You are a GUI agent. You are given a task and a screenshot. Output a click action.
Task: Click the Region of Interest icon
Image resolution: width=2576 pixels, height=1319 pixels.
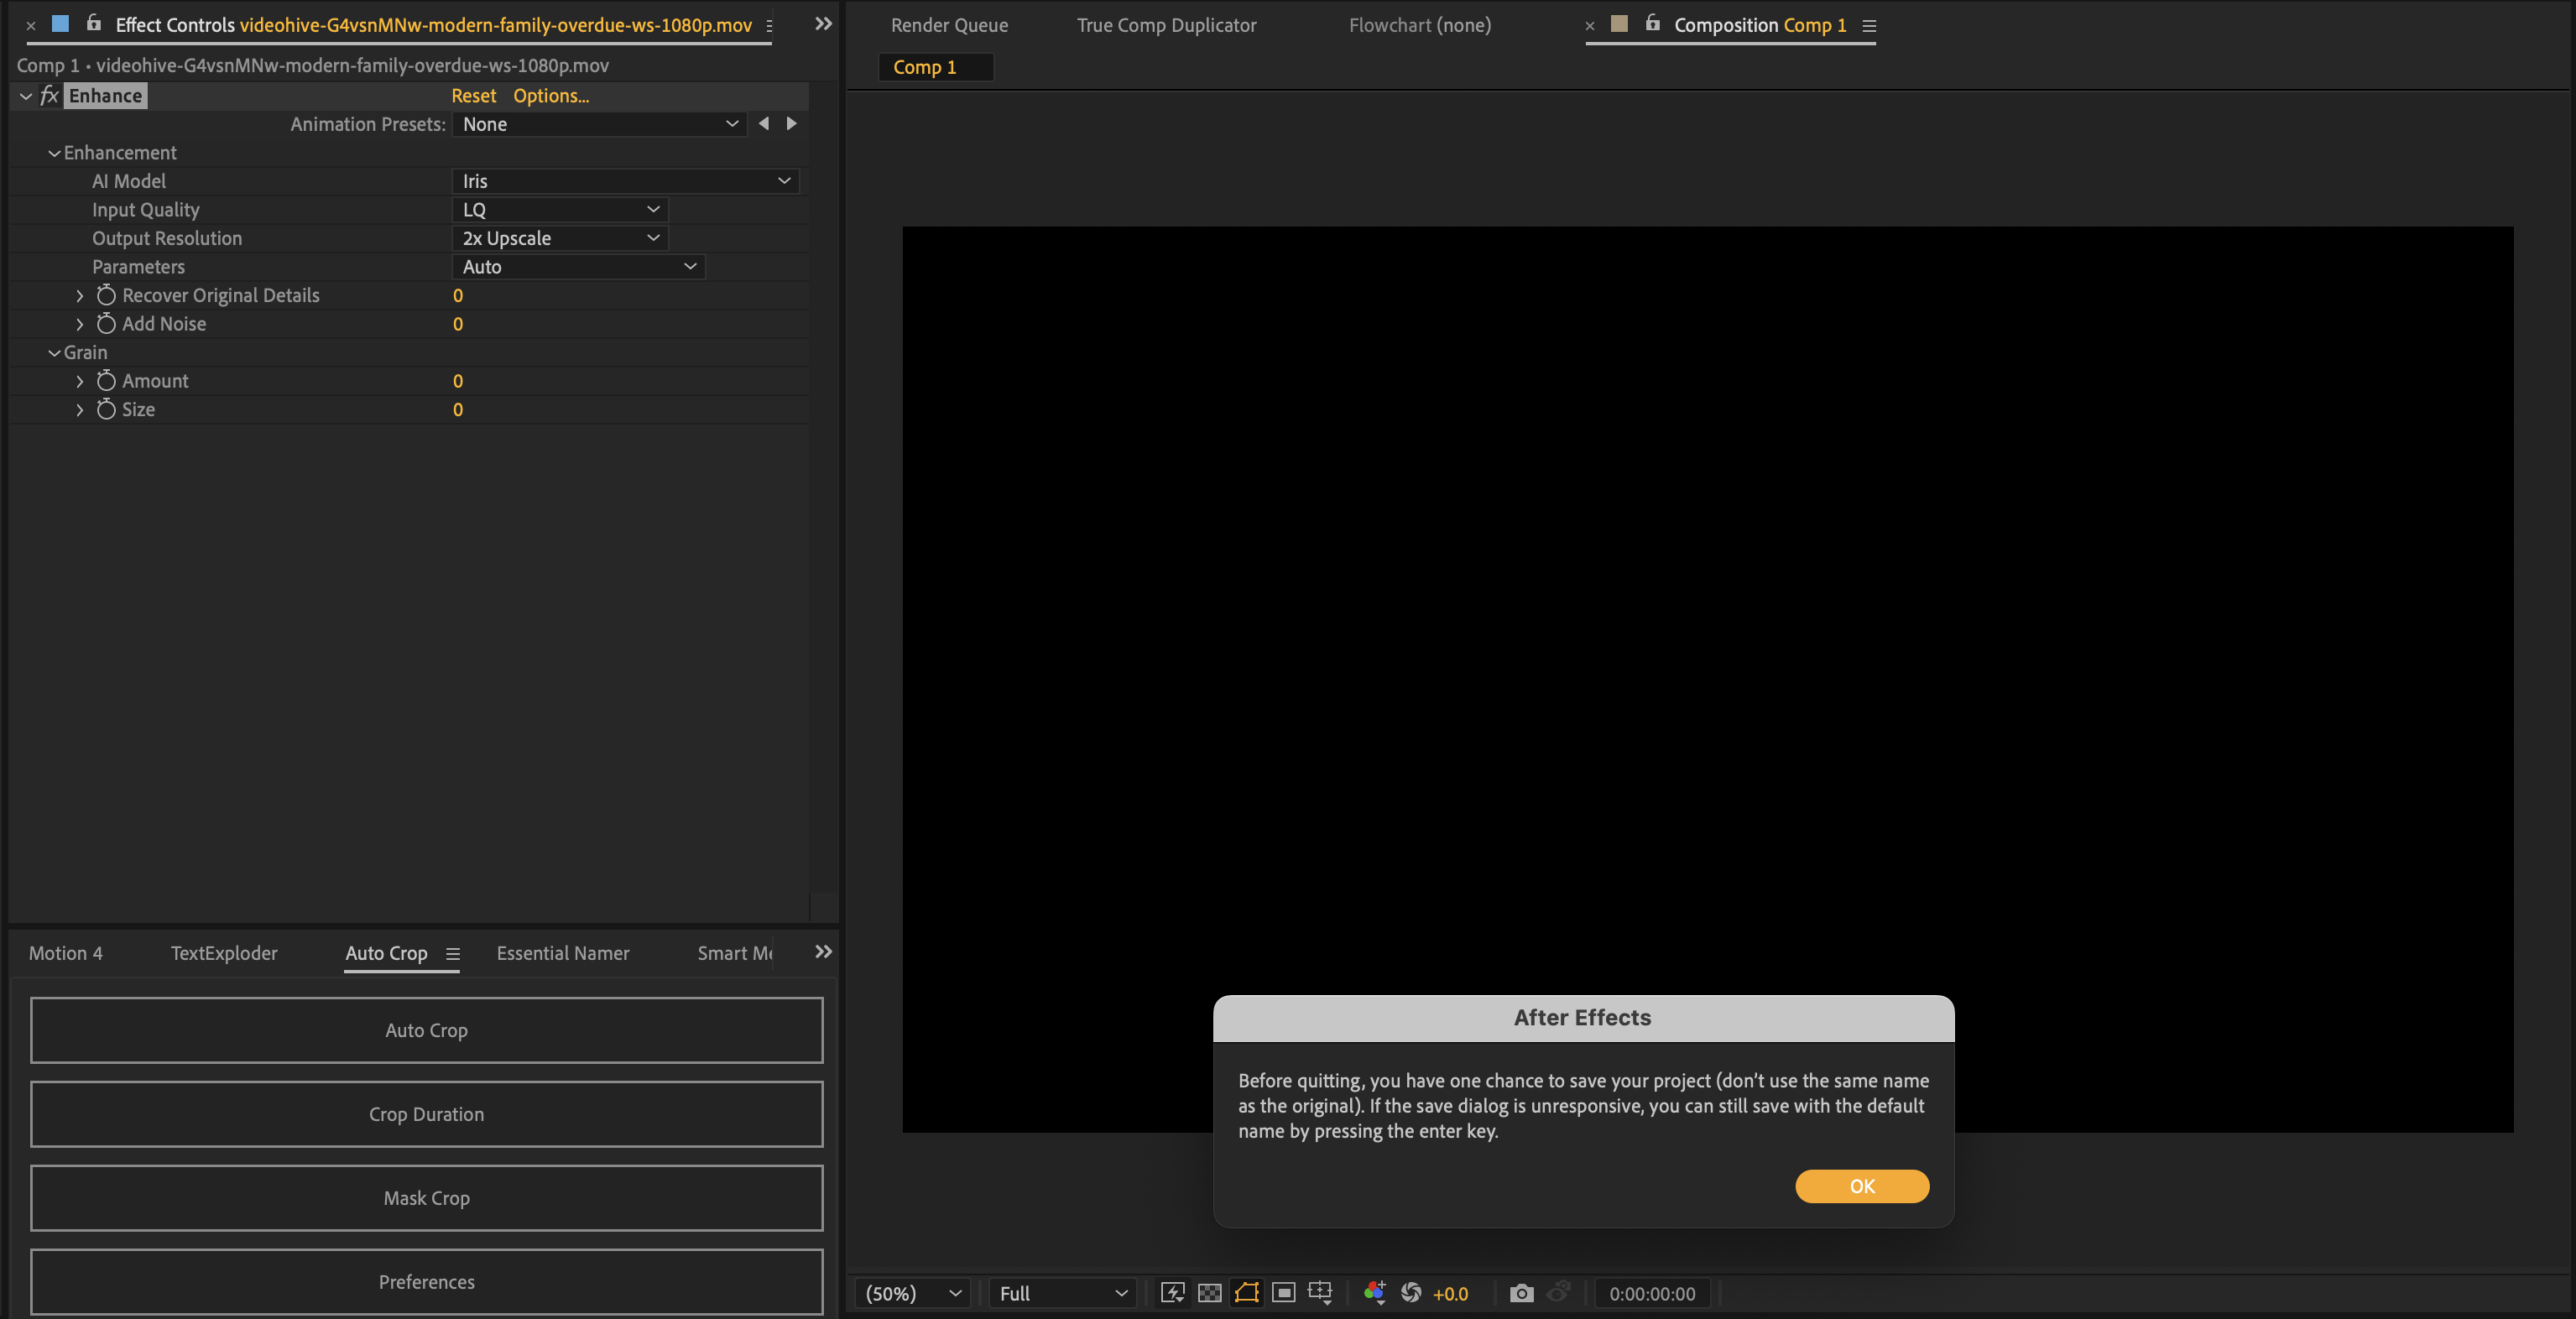pos(1283,1293)
